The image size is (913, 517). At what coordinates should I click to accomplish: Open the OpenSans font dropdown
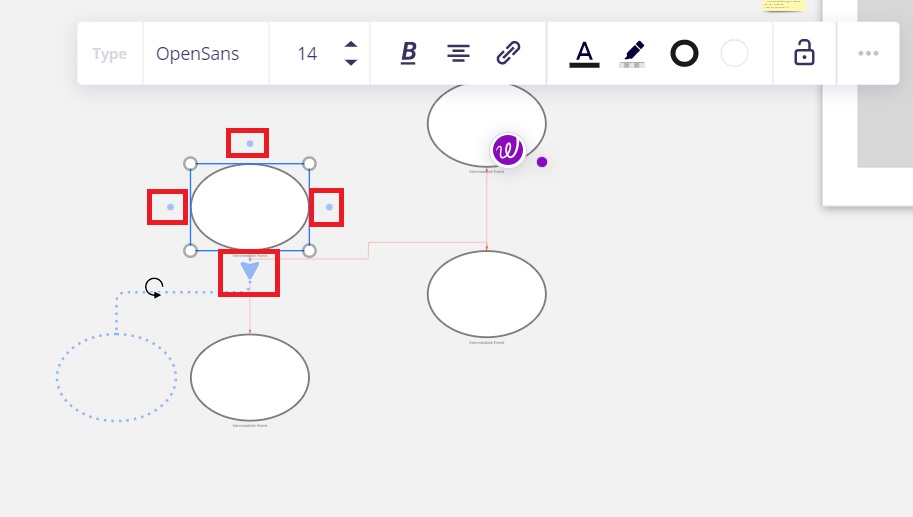tap(197, 54)
